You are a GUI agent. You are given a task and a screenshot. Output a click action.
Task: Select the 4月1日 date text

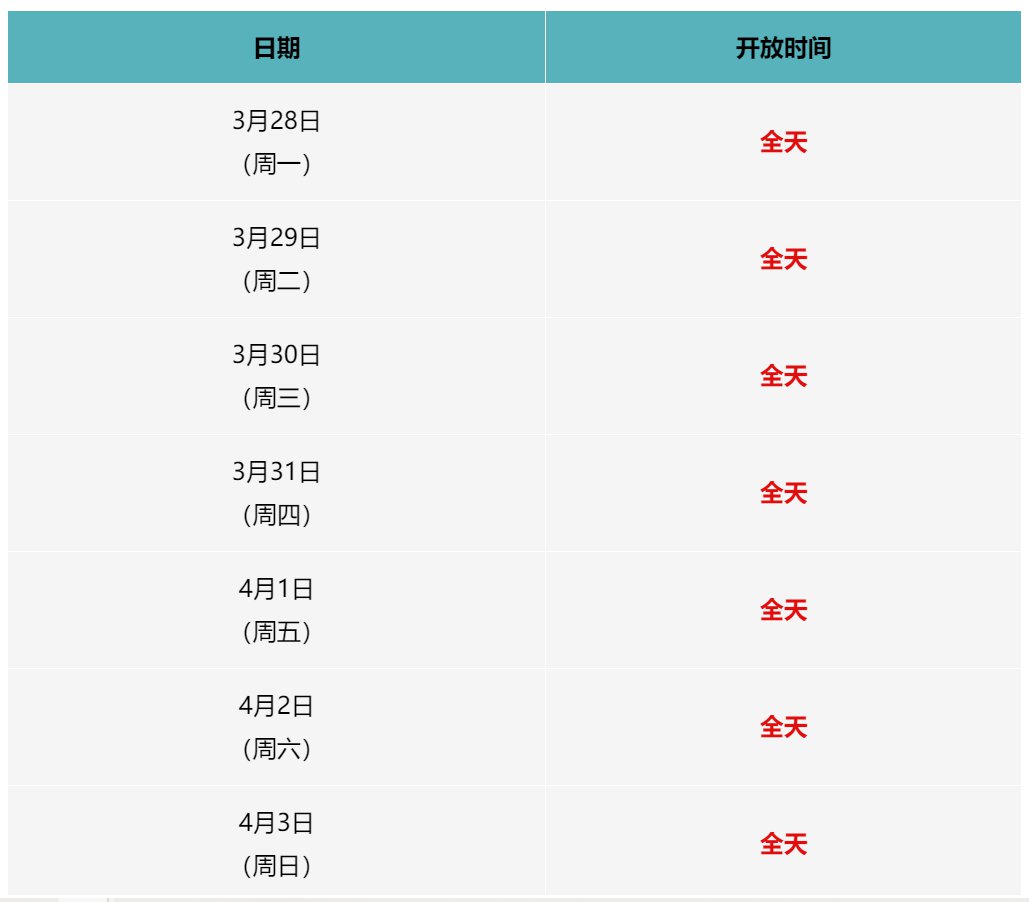276,589
